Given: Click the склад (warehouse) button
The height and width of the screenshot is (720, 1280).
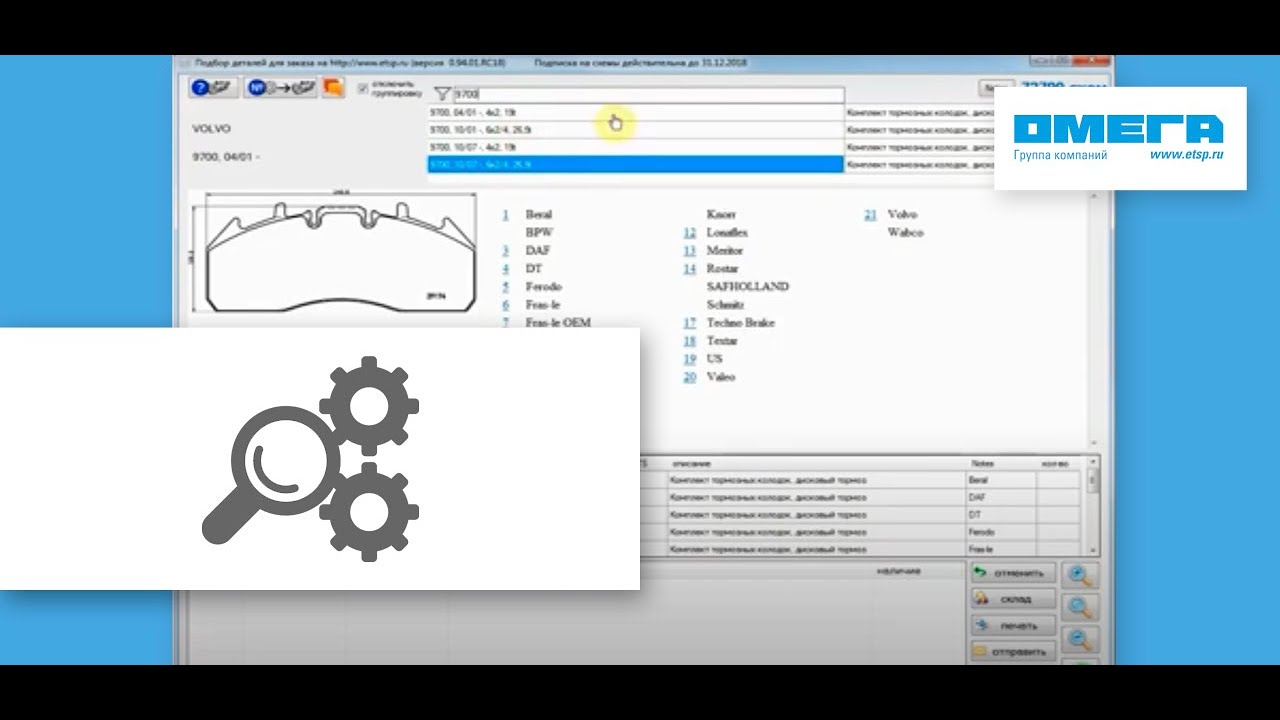Looking at the screenshot, I should coord(1013,599).
